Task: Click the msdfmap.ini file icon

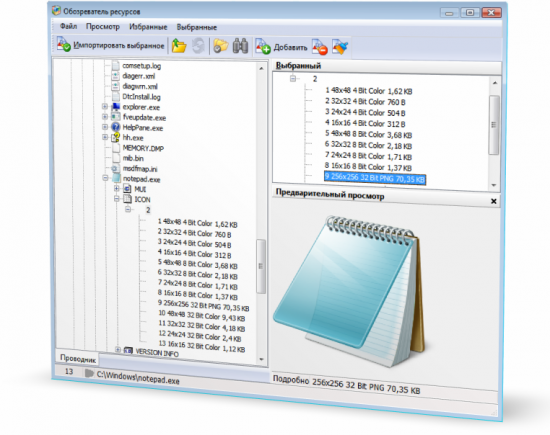Action: click(116, 168)
